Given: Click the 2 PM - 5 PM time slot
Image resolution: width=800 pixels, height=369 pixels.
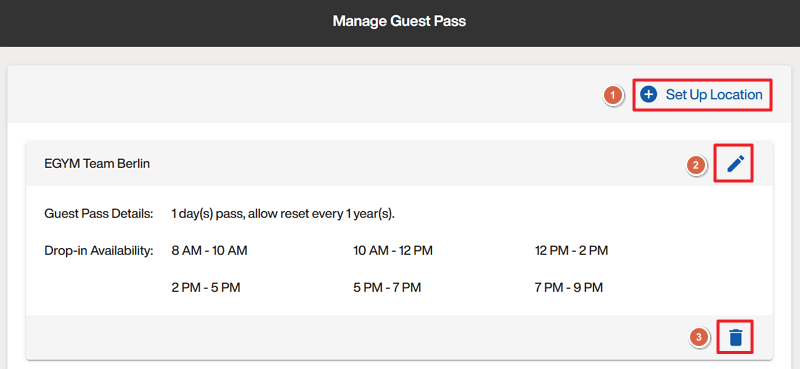Looking at the screenshot, I should [206, 288].
